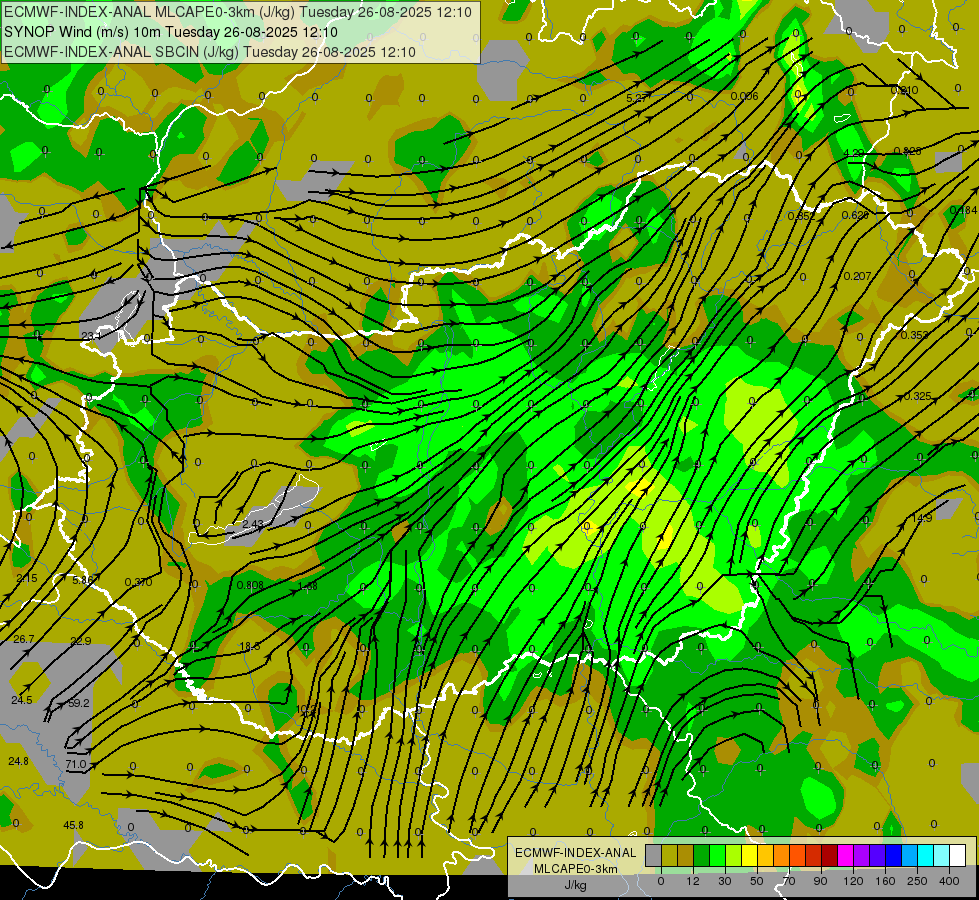
Task: Click legend scale label 90
Action: 820,881
